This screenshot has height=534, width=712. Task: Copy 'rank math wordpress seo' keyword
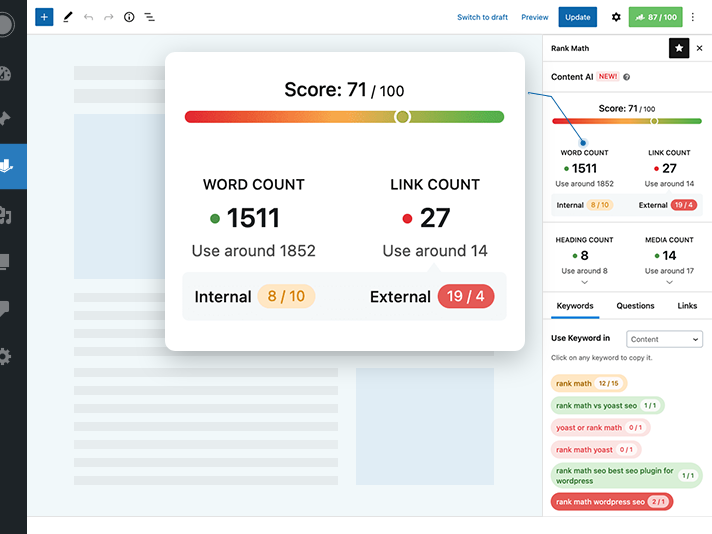612,502
